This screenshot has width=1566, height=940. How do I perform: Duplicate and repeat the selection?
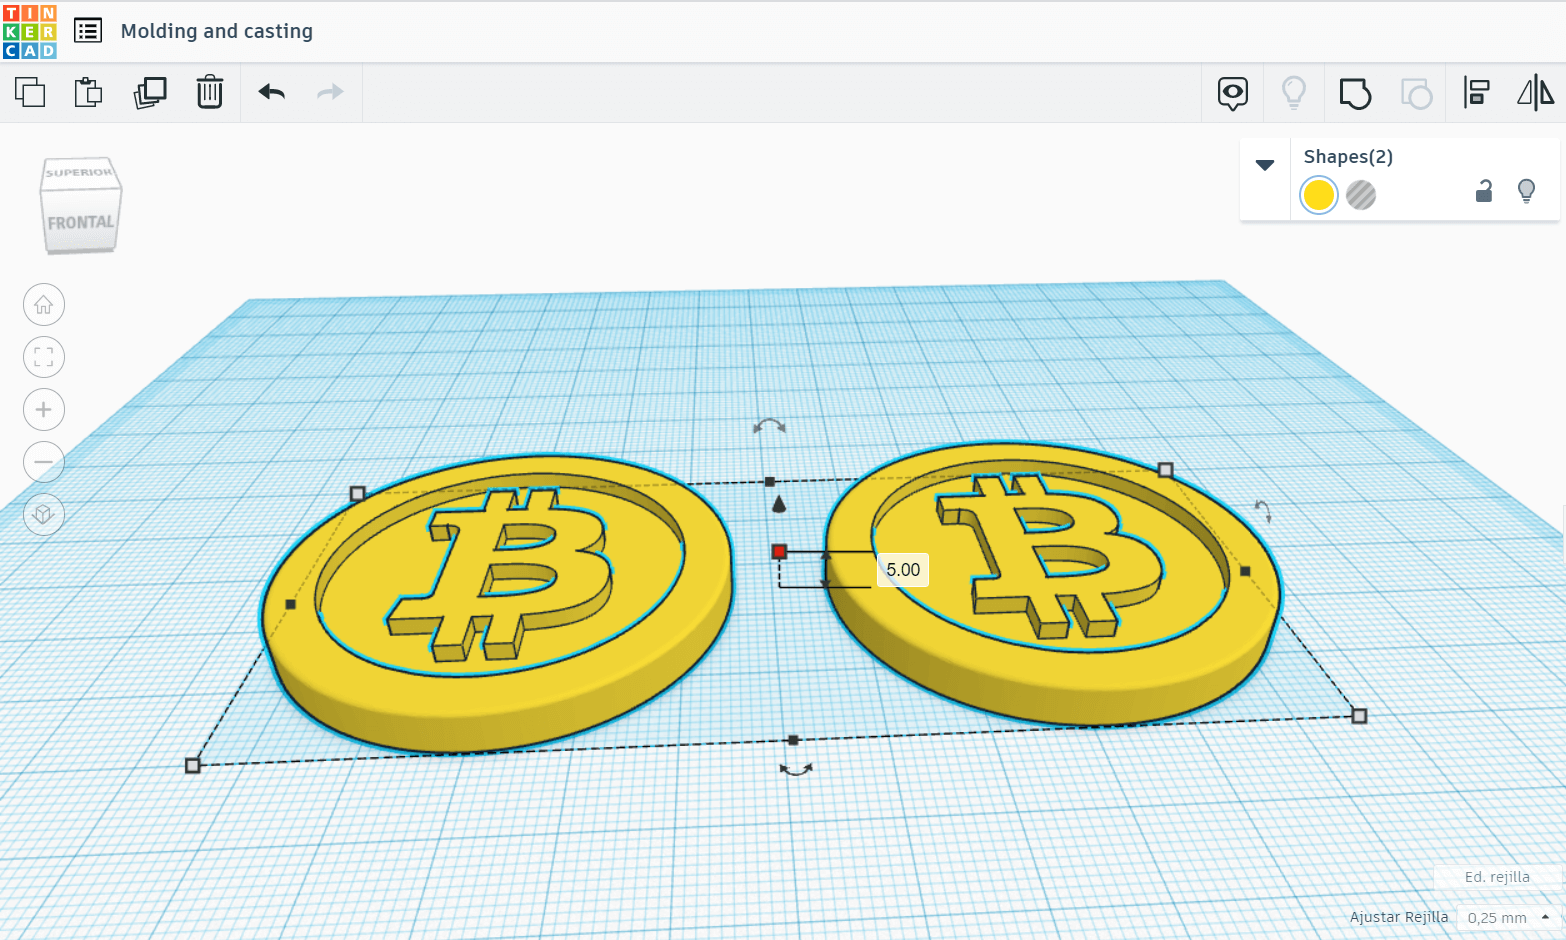tap(150, 92)
